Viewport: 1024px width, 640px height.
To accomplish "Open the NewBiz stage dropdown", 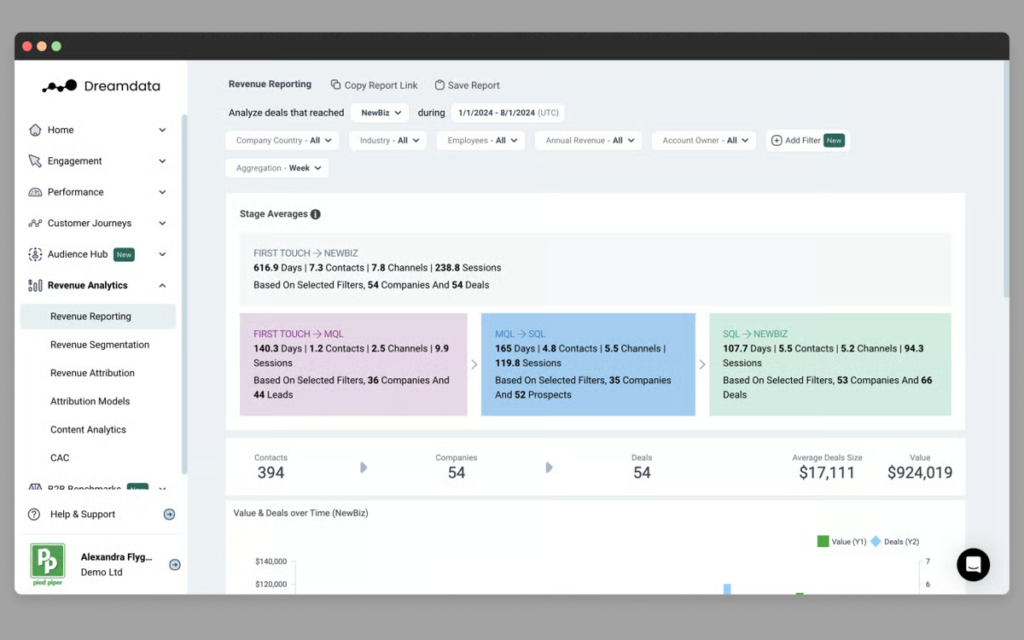I will point(380,113).
